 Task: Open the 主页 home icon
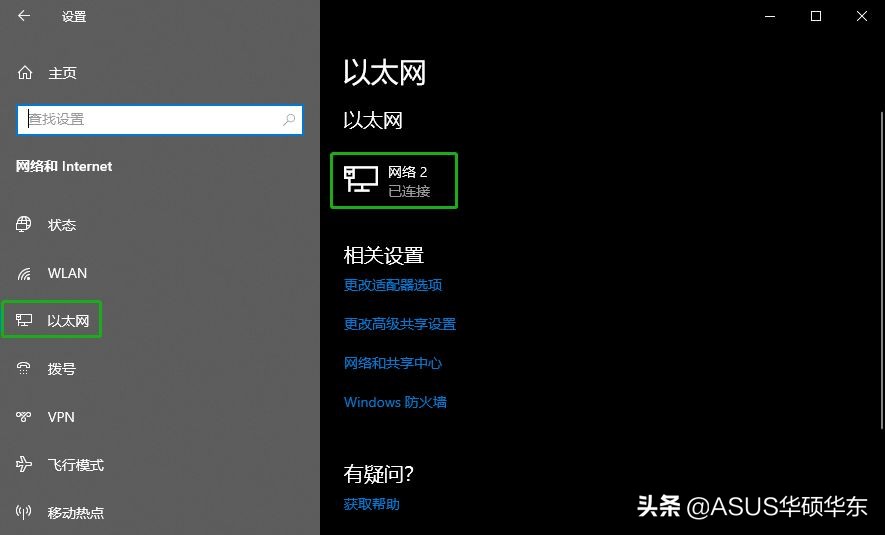tap(25, 73)
